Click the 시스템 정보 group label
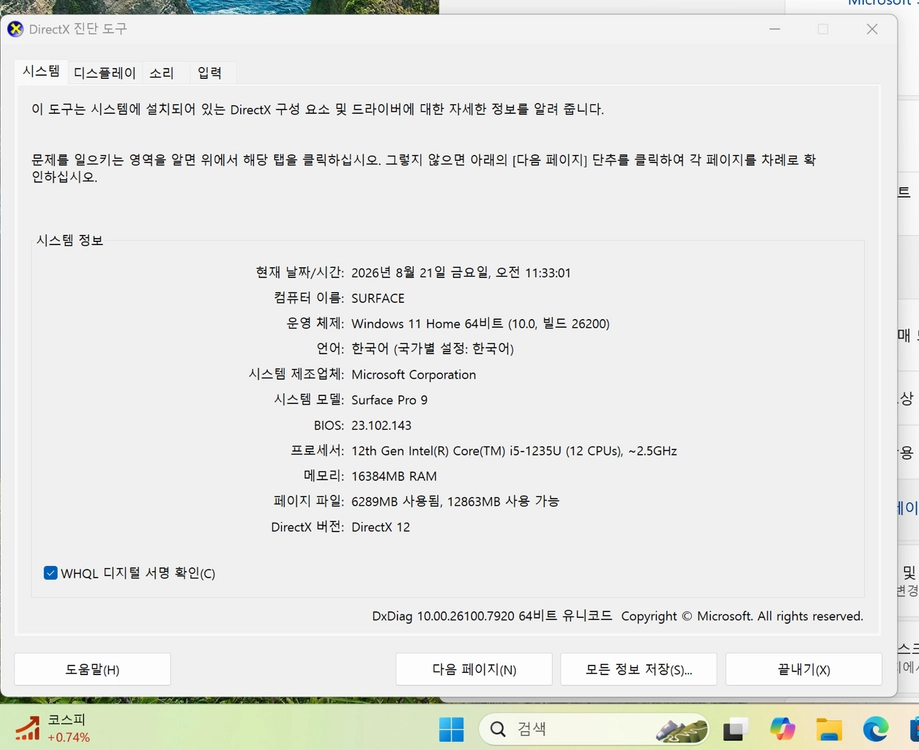This screenshot has width=919, height=750. (70, 240)
